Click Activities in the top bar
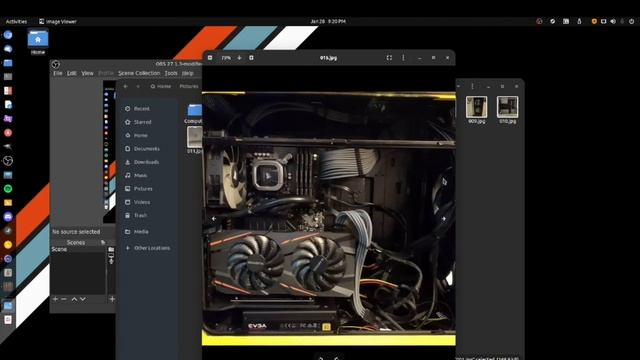Image resolution: width=640 pixels, height=360 pixels. [16, 21]
